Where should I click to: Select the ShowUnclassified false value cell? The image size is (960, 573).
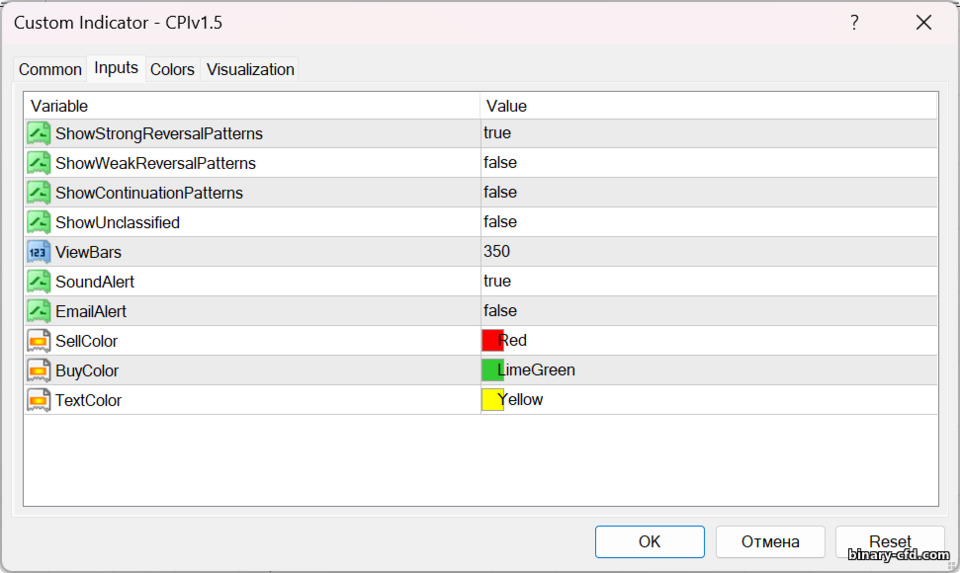709,222
